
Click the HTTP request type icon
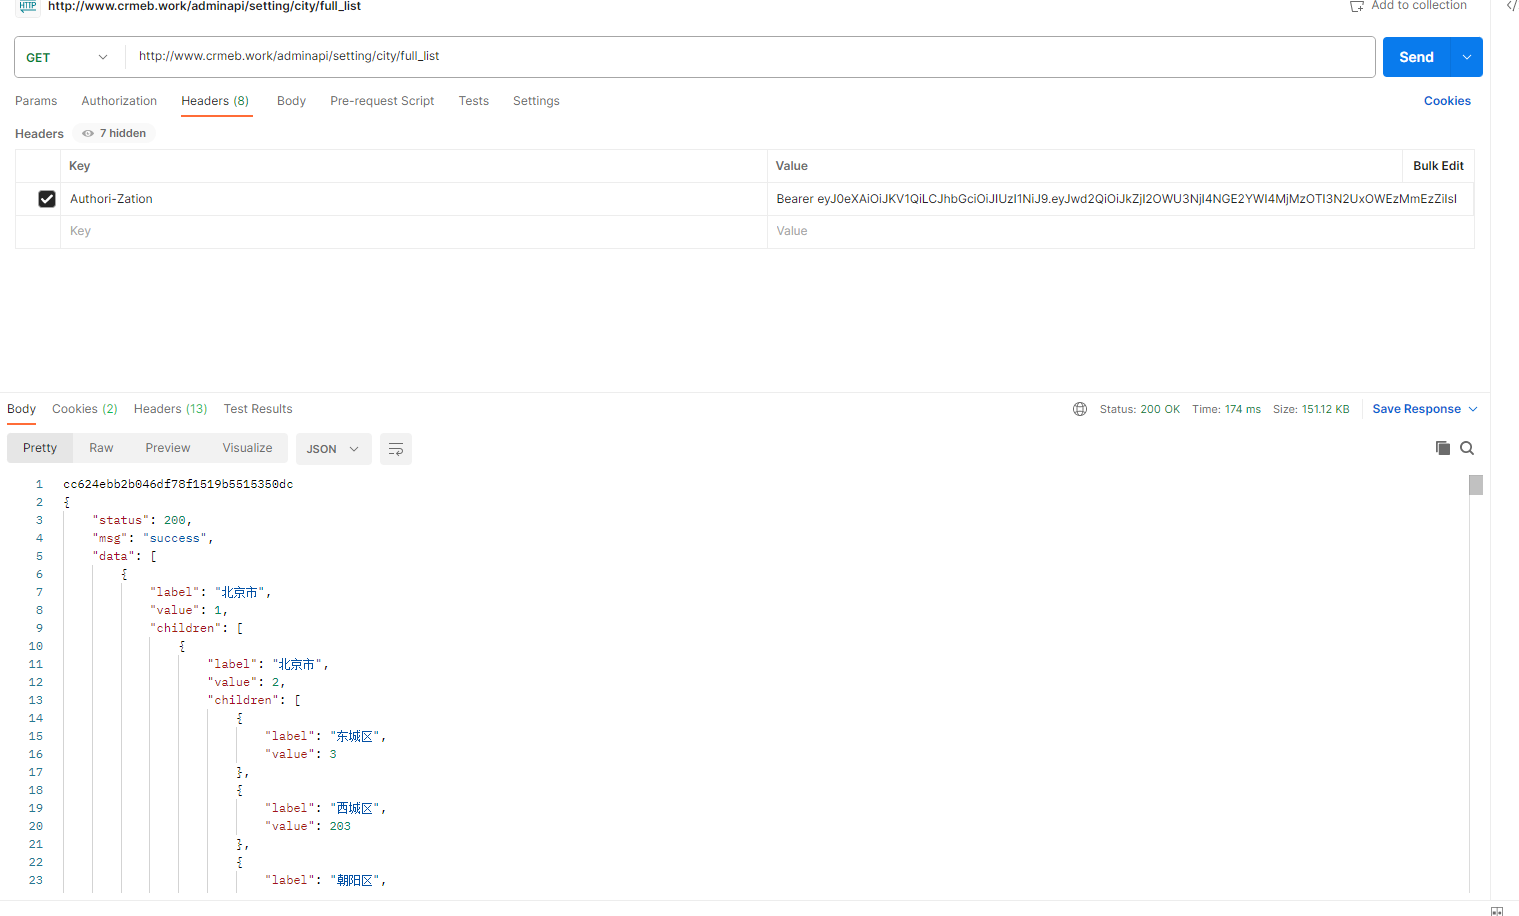pos(28,6)
